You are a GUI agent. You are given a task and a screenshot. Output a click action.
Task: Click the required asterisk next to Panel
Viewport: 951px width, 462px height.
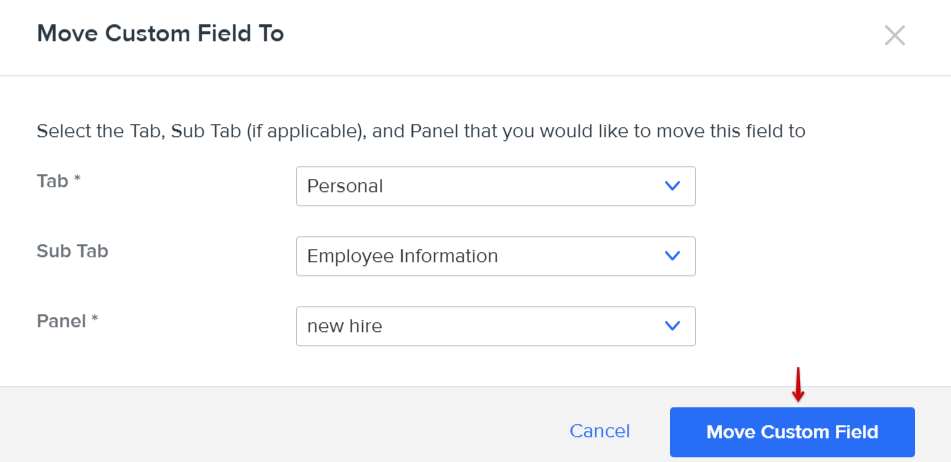click(x=96, y=320)
